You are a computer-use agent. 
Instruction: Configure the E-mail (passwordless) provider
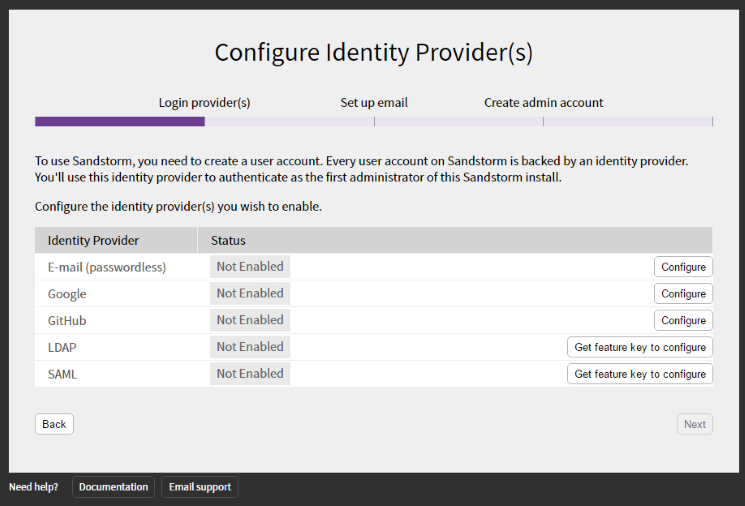(x=683, y=267)
